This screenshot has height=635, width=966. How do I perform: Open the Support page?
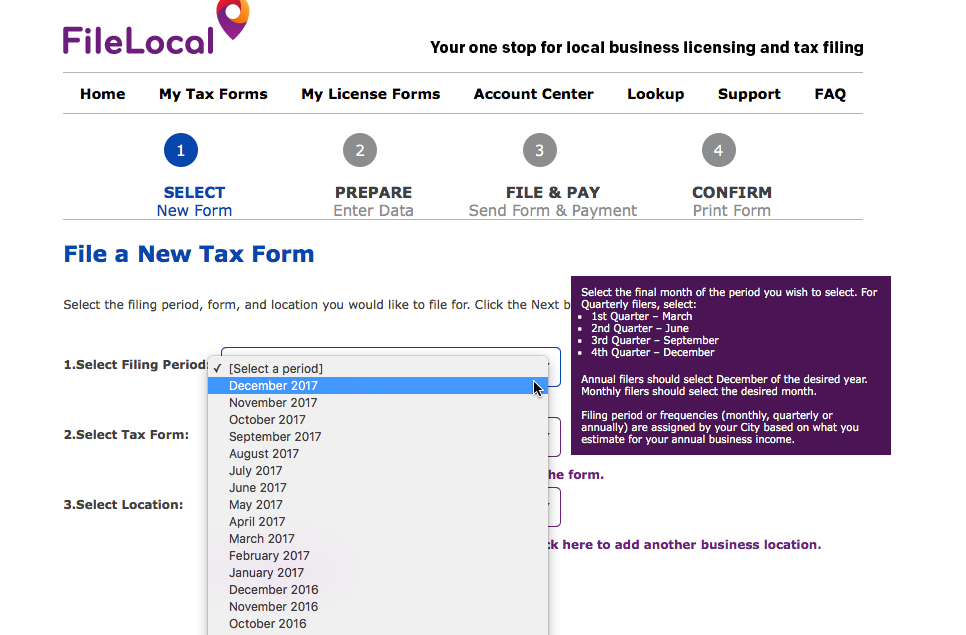(749, 94)
